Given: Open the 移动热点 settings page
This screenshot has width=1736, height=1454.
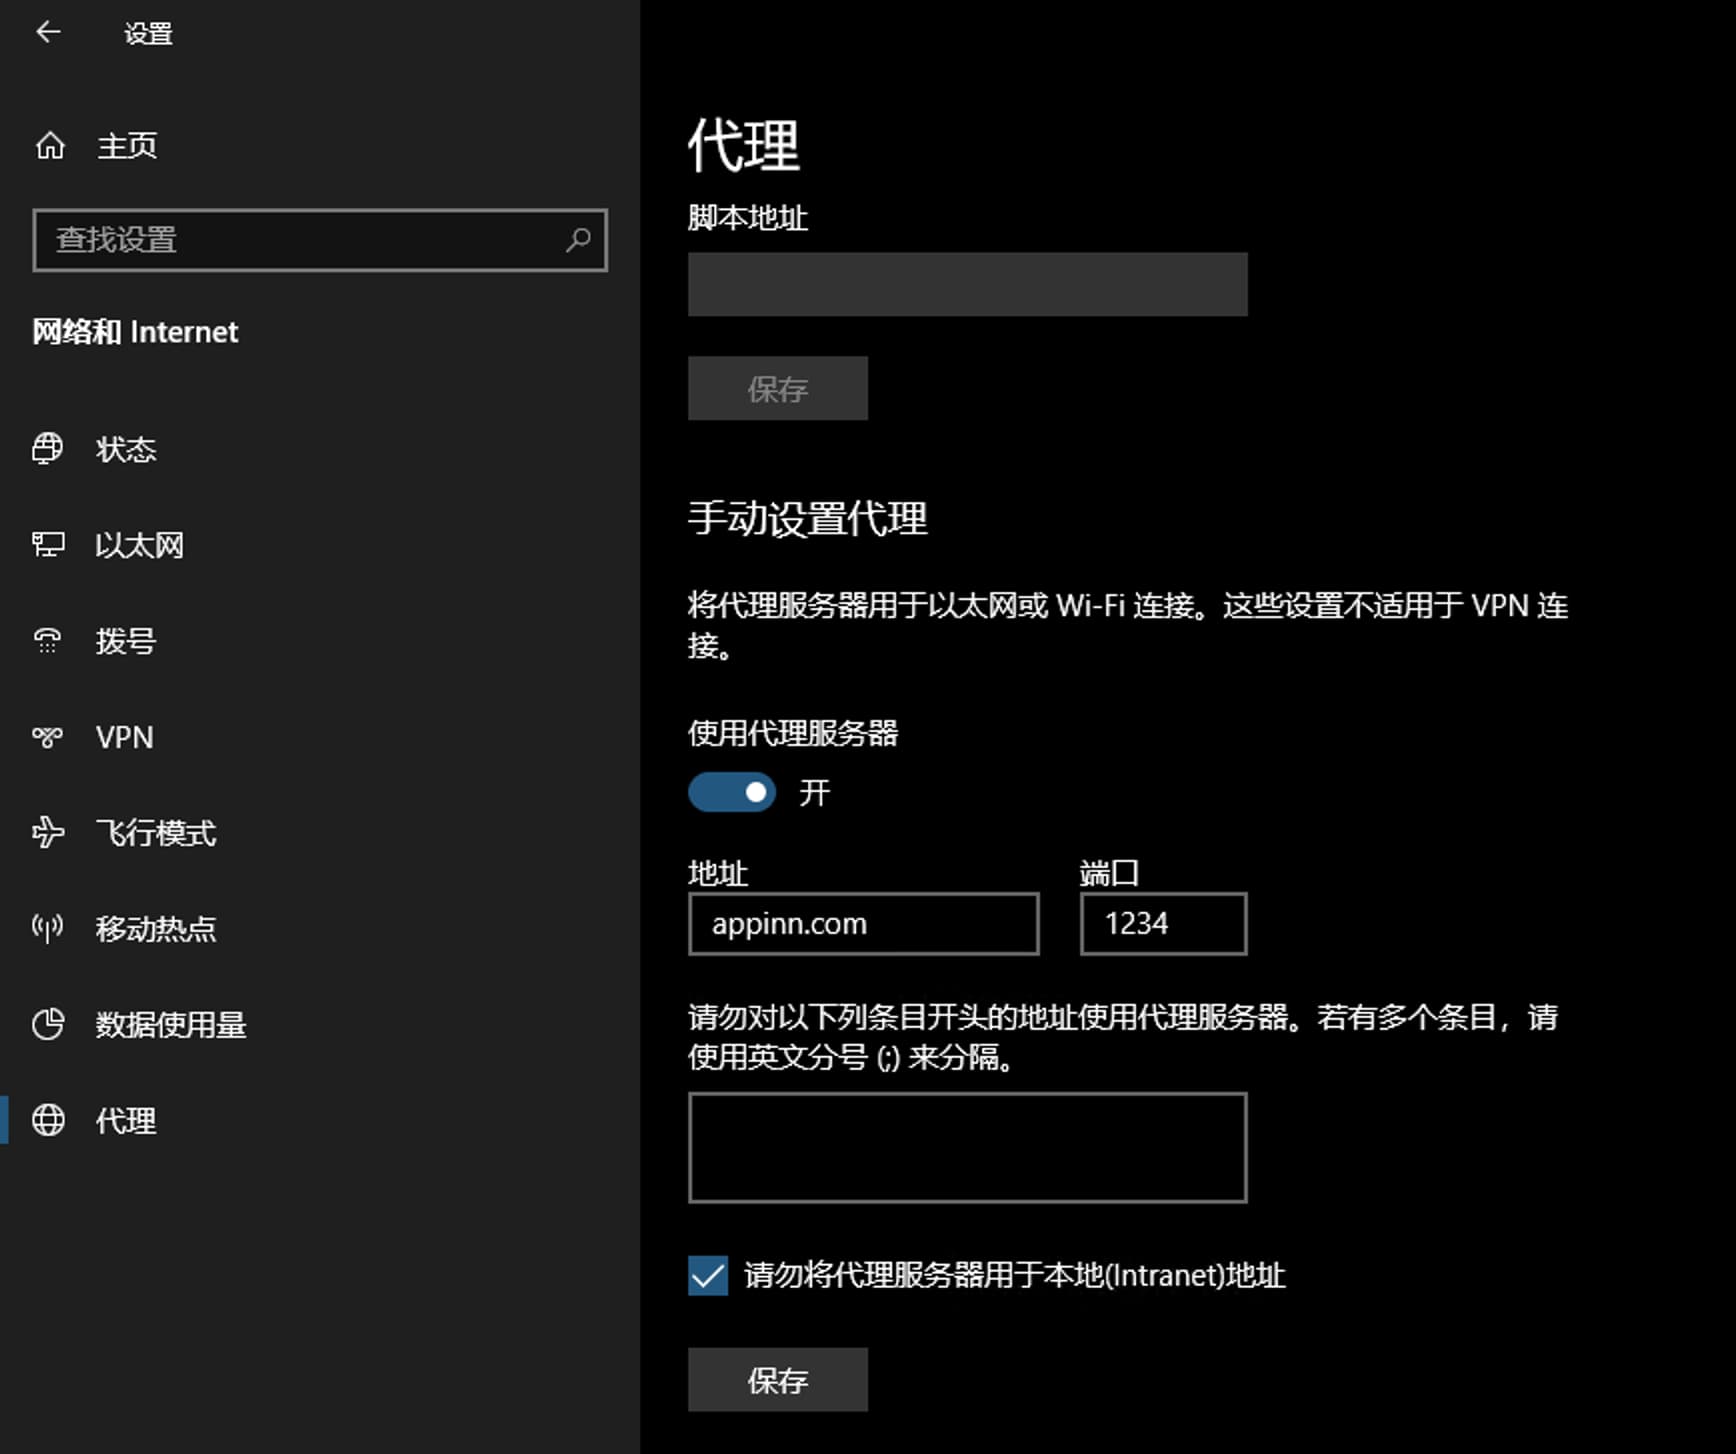Looking at the screenshot, I should [x=320, y=929].
